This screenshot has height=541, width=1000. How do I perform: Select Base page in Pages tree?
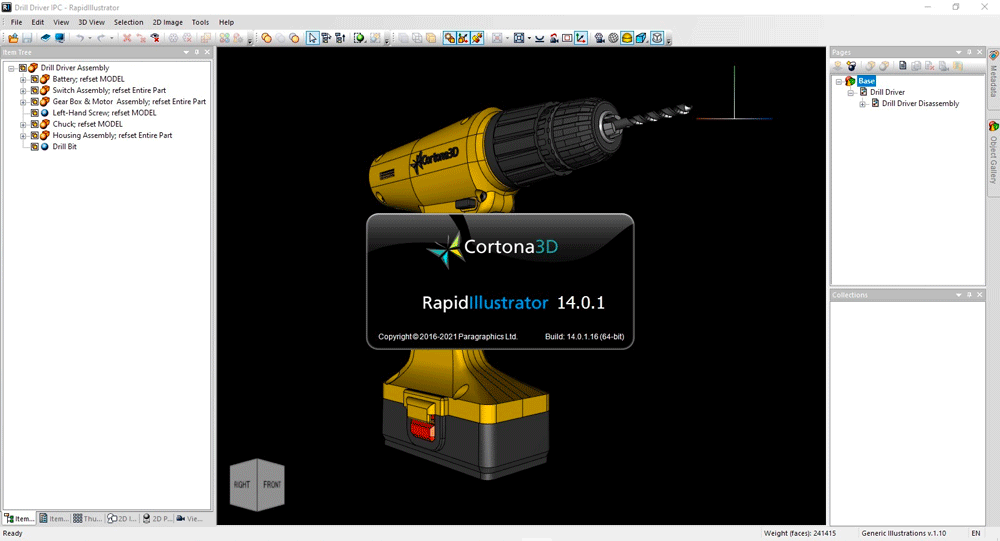click(x=866, y=81)
